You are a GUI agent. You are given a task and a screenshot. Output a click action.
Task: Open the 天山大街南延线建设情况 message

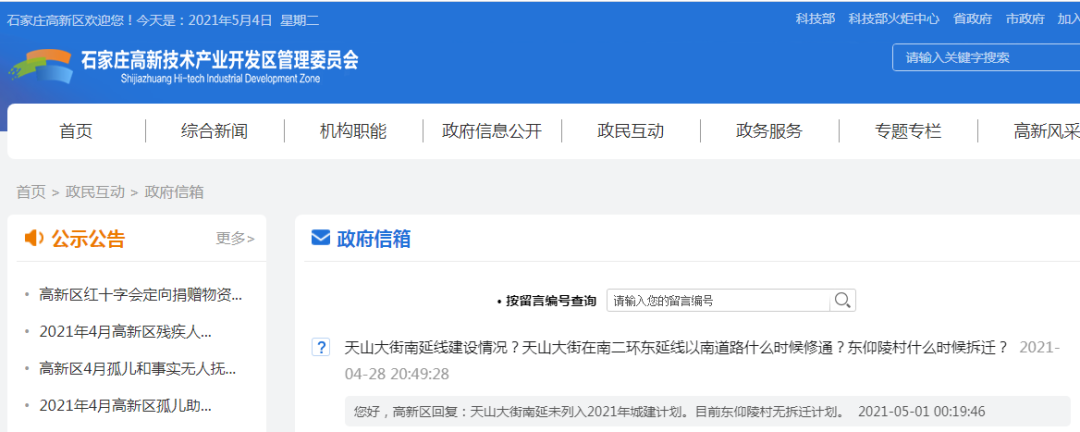pos(676,347)
